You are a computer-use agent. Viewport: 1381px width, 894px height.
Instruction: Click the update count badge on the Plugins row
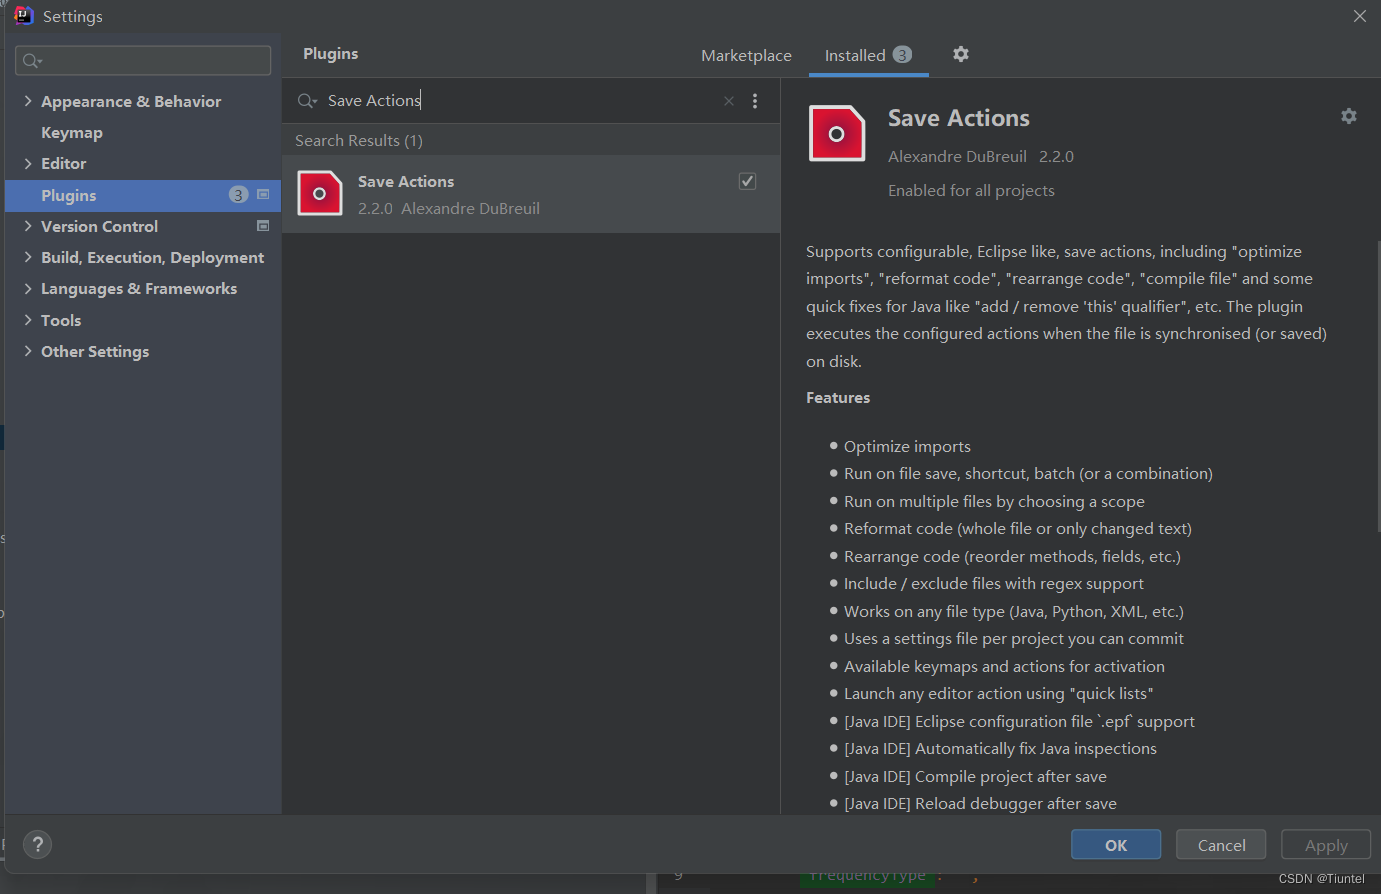pyautogui.click(x=238, y=195)
